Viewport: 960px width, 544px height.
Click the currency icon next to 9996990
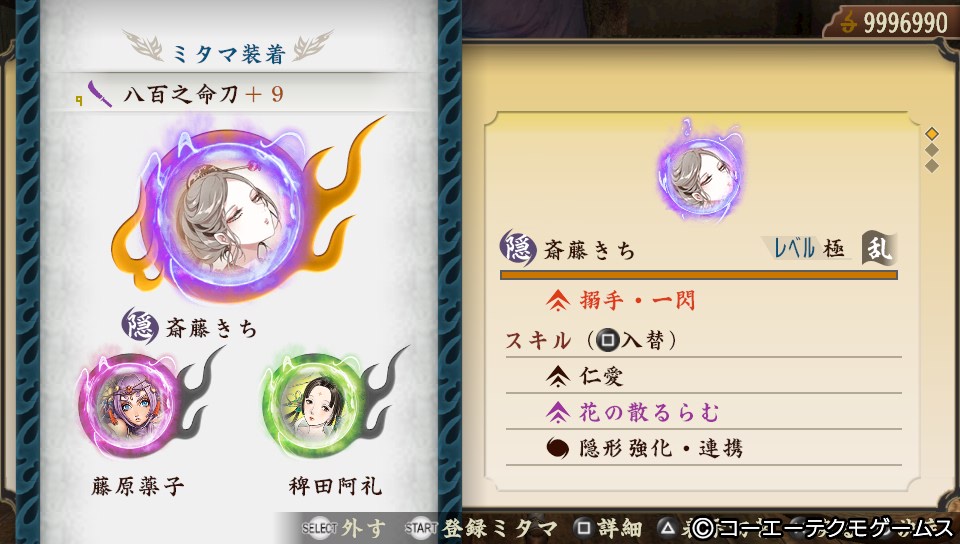coord(848,23)
